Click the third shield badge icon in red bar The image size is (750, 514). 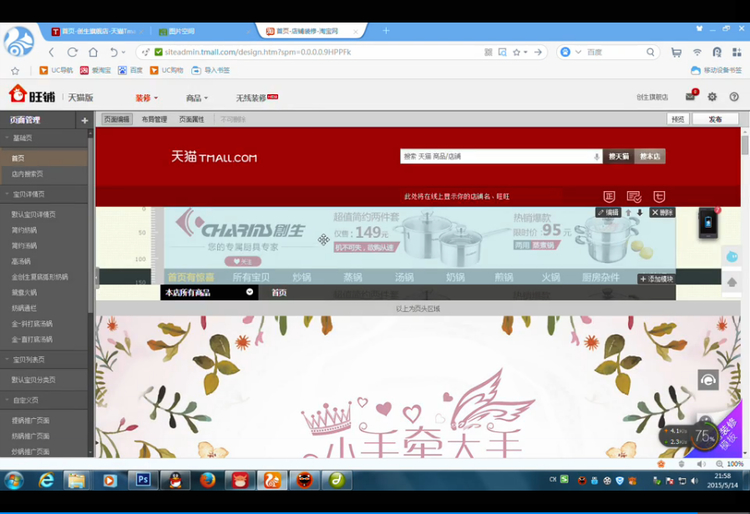[x=659, y=197]
